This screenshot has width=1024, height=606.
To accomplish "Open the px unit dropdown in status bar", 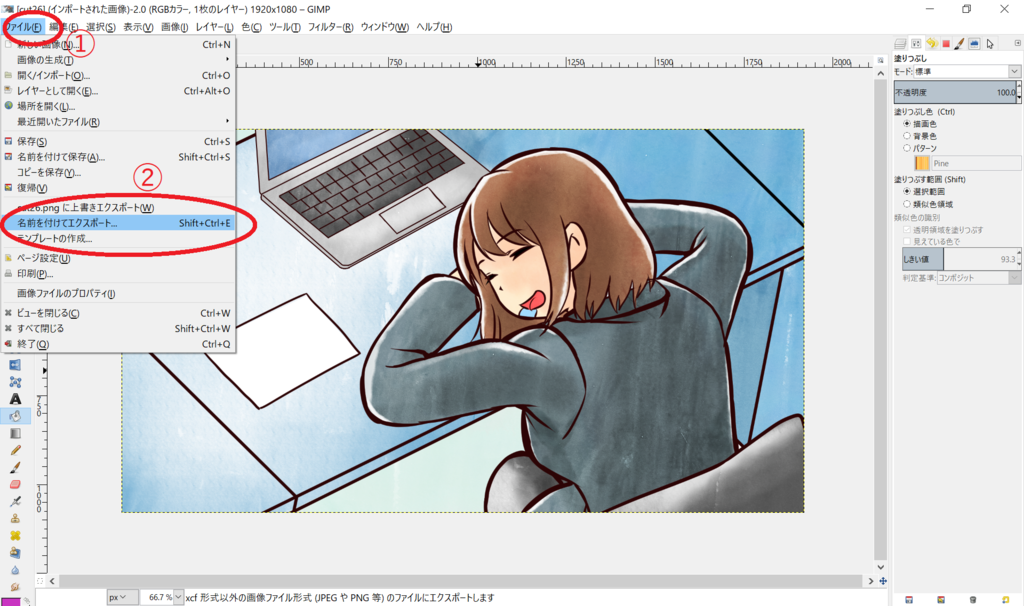I will (122, 597).
